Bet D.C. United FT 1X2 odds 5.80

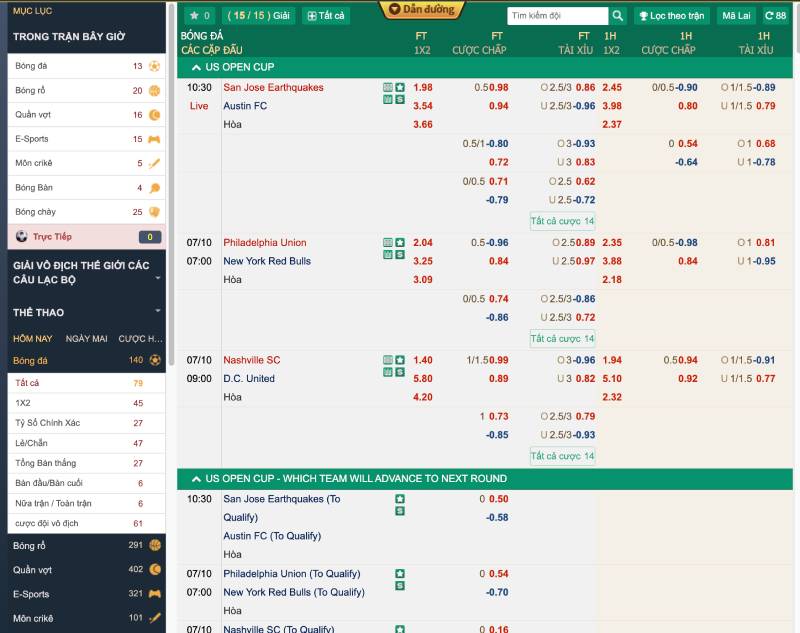[423, 378]
